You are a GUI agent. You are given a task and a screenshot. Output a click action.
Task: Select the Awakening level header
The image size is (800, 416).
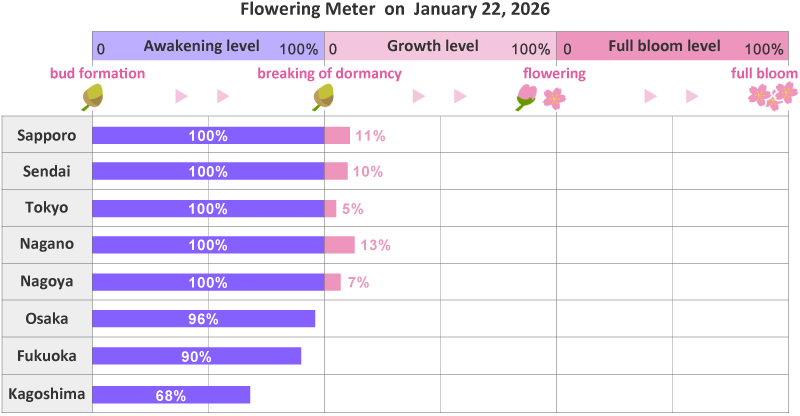[208, 46]
